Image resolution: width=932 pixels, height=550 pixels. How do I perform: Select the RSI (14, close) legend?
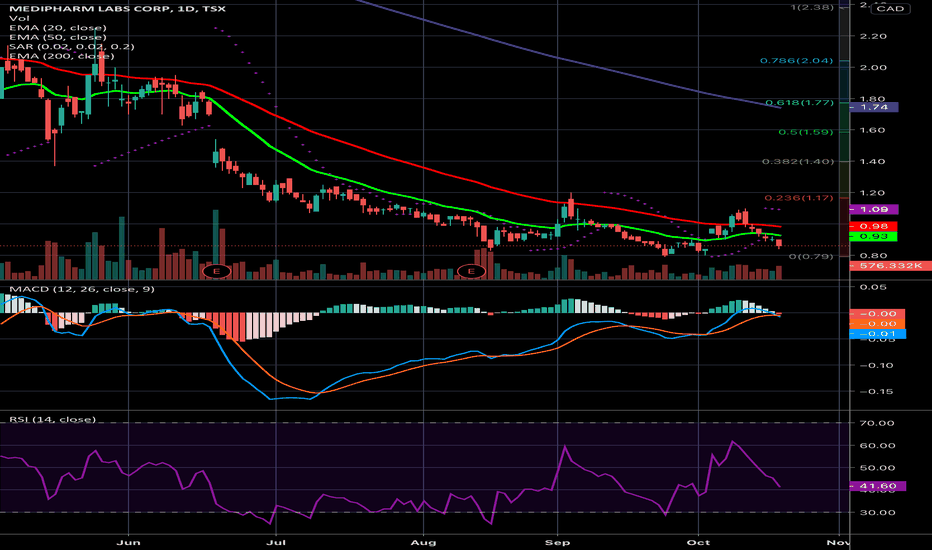click(52, 419)
